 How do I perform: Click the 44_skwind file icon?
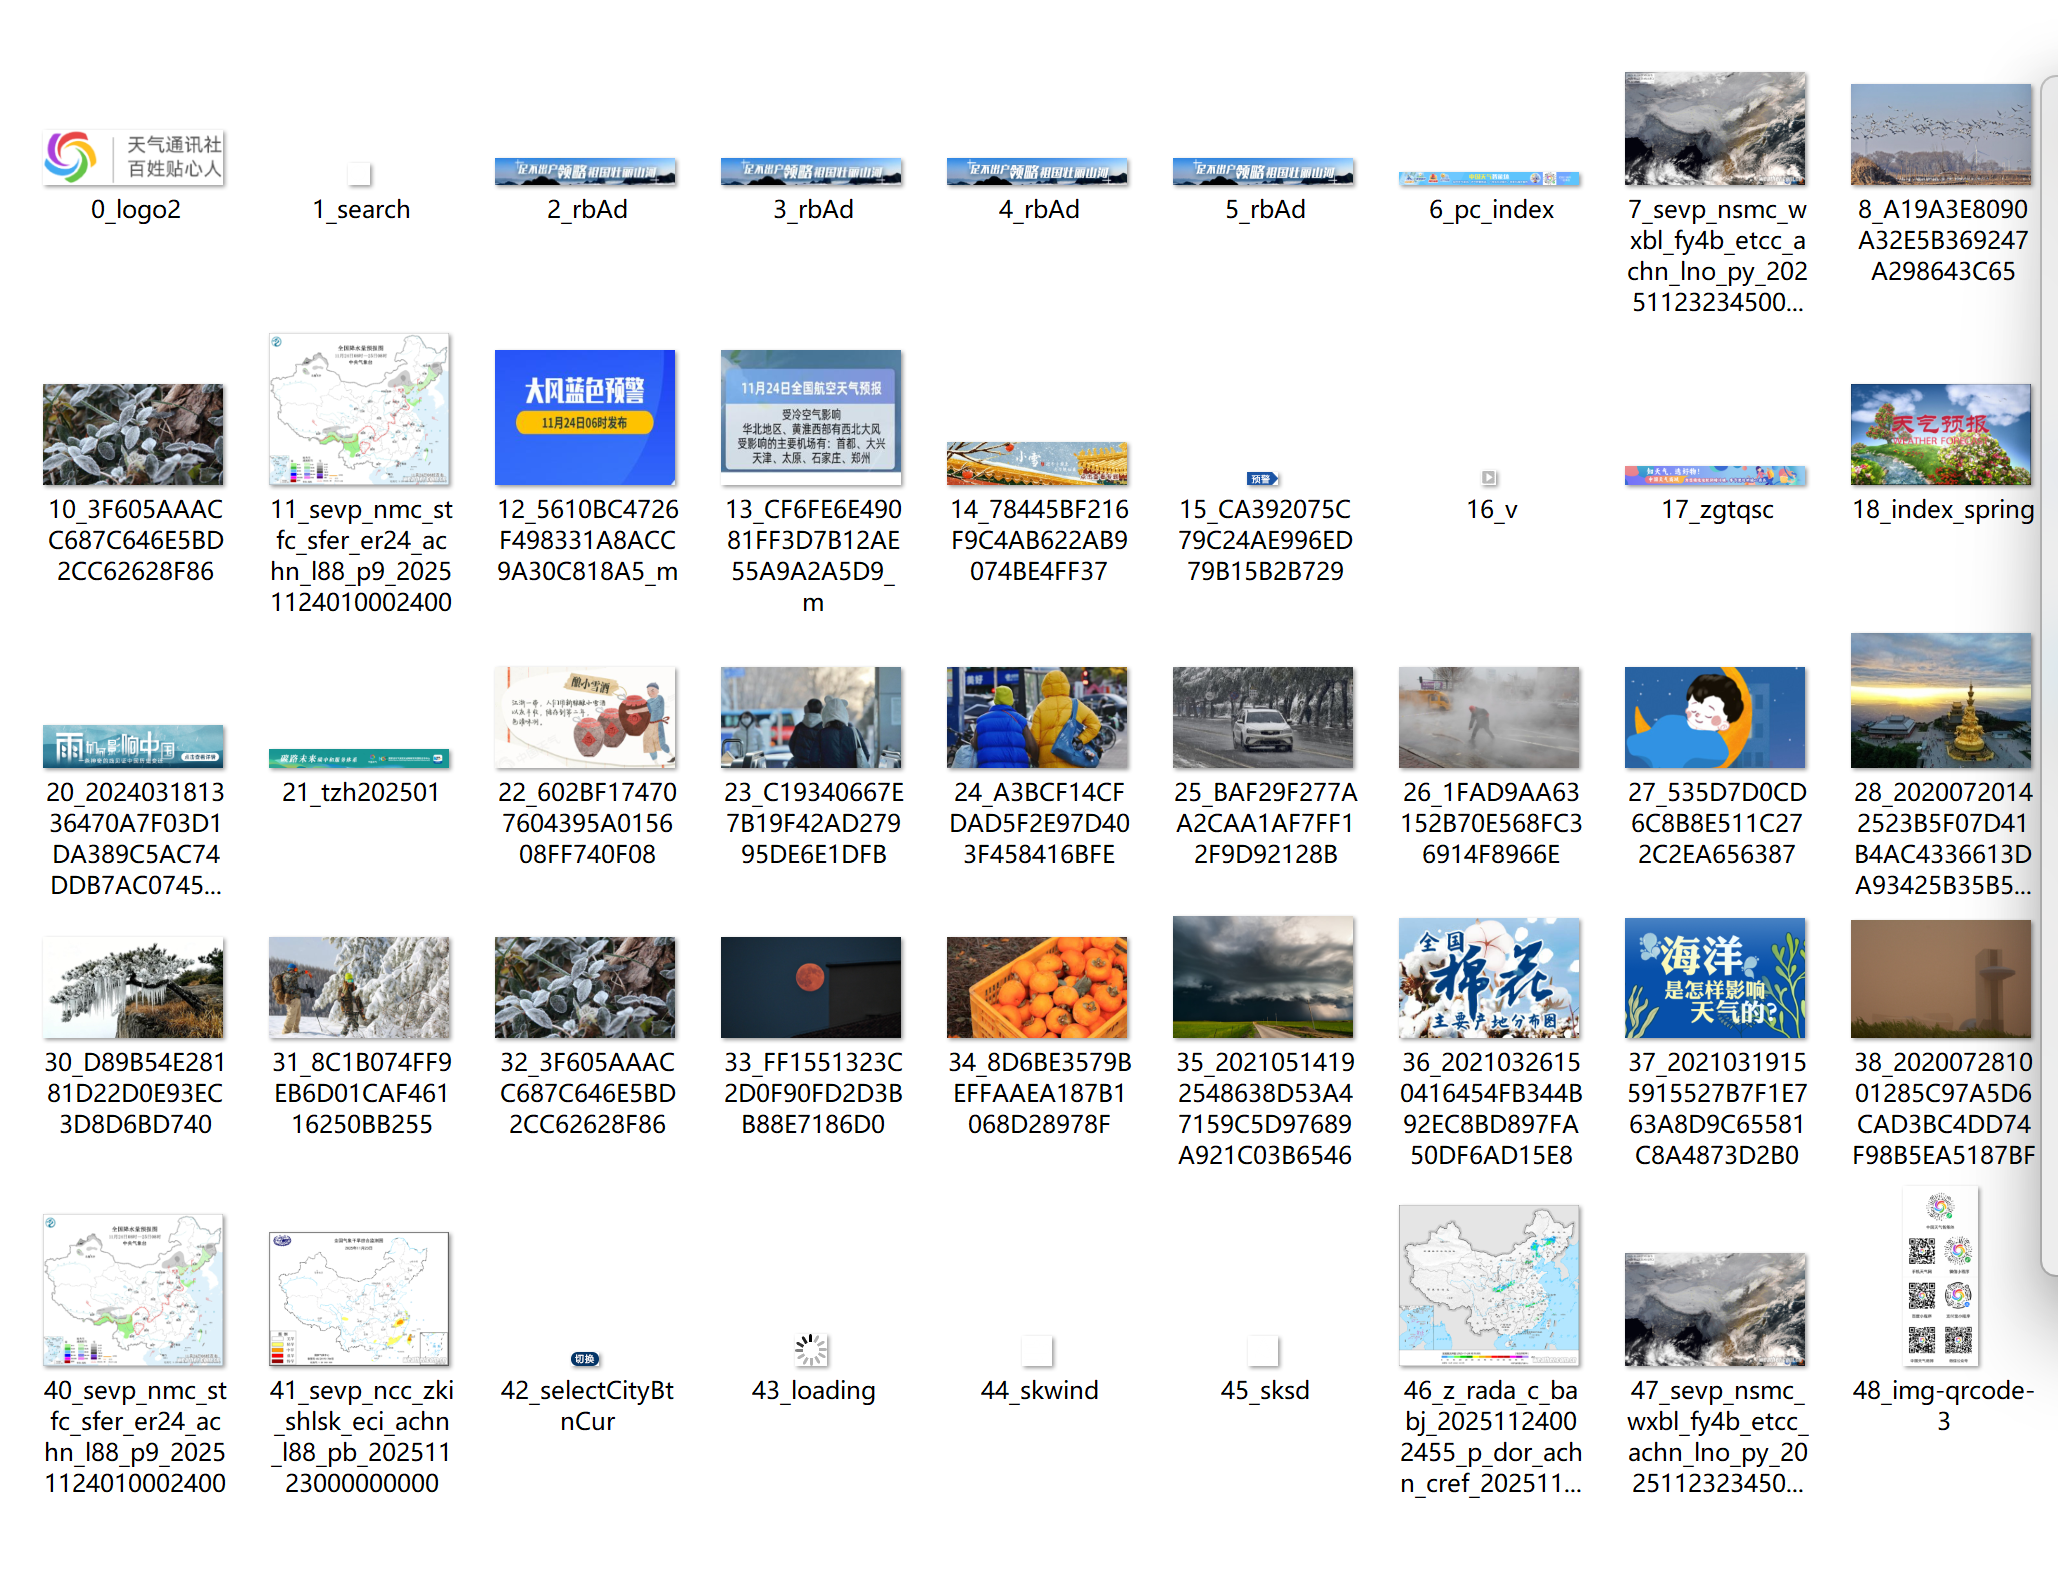[x=1037, y=1351]
